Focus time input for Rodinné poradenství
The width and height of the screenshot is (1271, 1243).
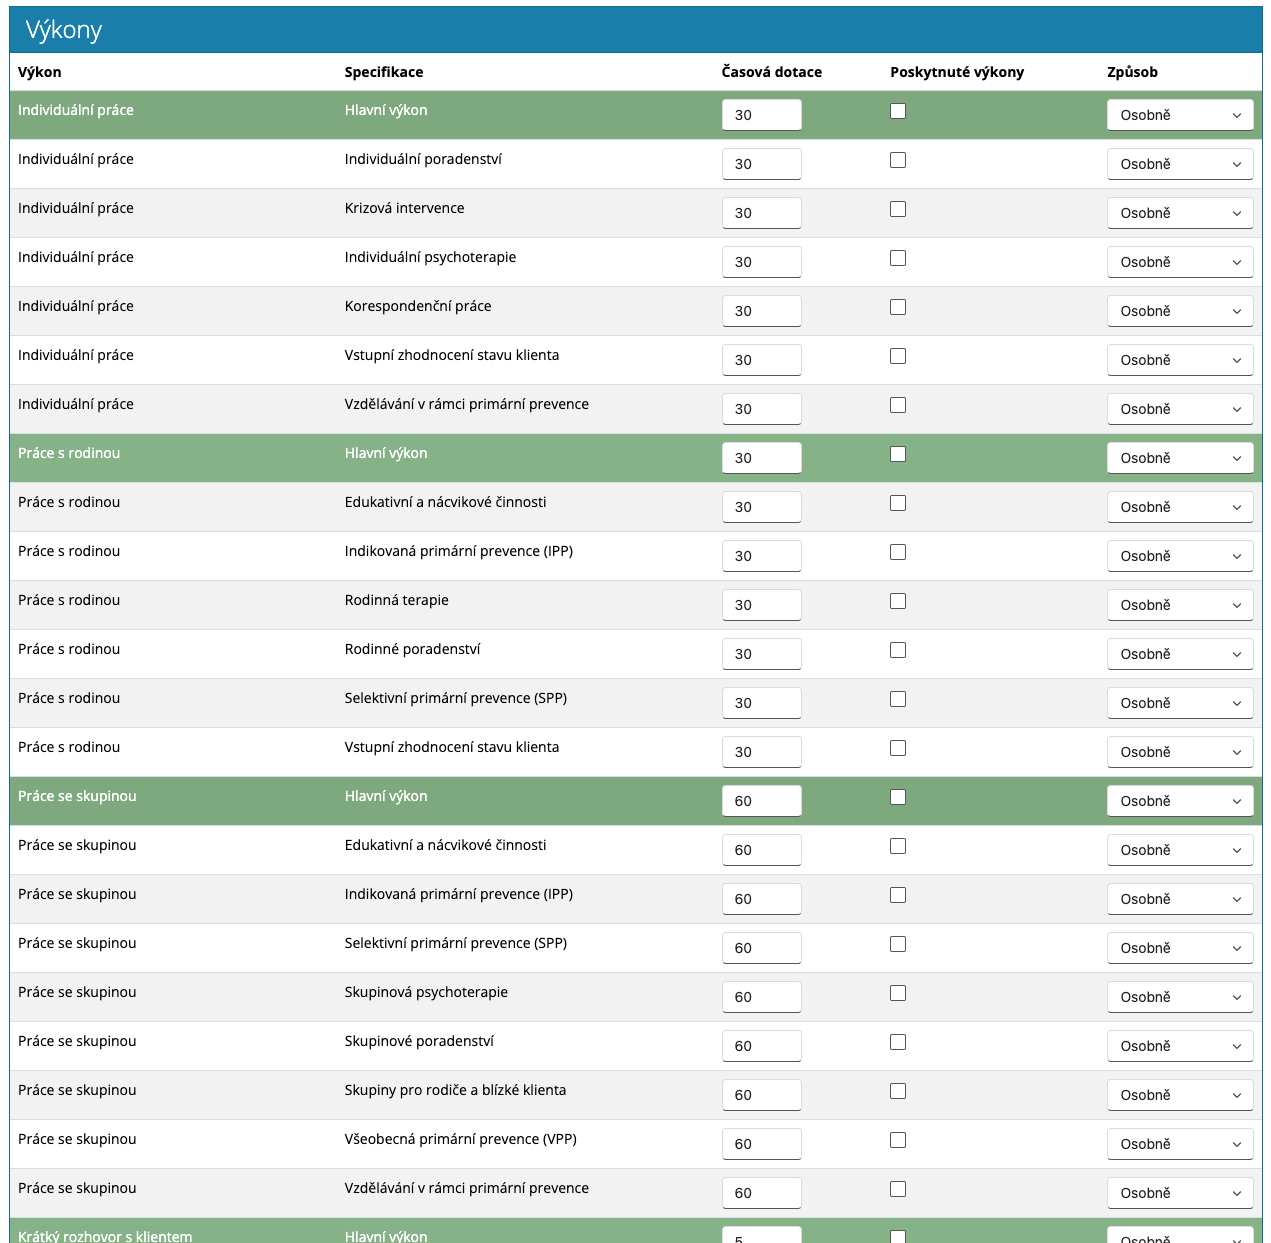762,654
